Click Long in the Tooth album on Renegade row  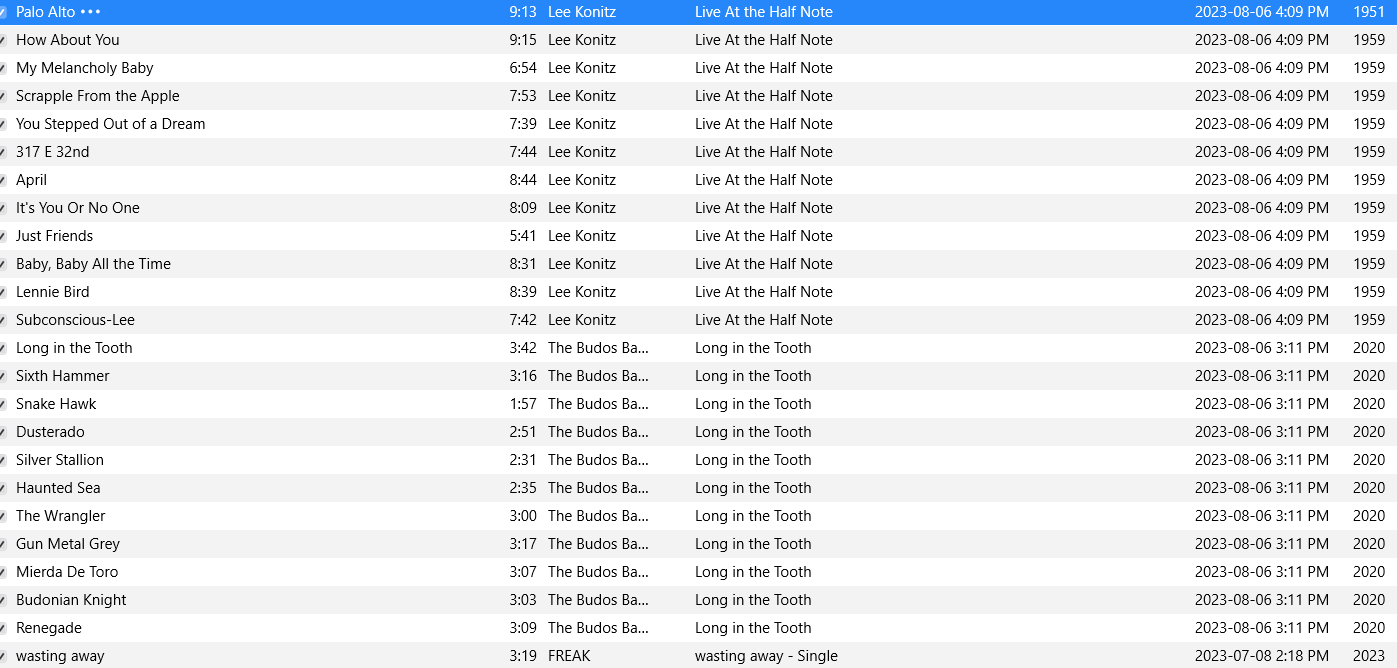(752, 628)
